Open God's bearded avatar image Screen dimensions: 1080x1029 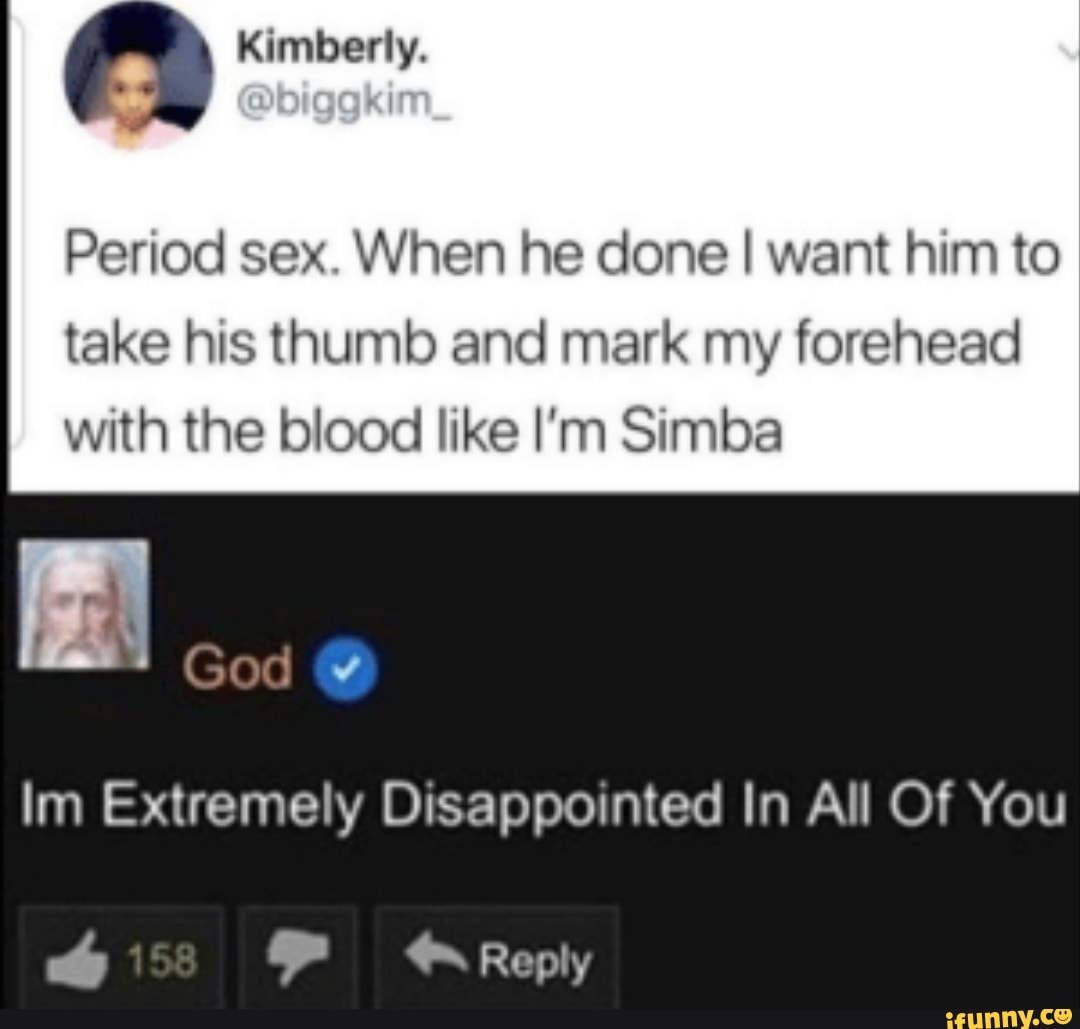pos(85,604)
